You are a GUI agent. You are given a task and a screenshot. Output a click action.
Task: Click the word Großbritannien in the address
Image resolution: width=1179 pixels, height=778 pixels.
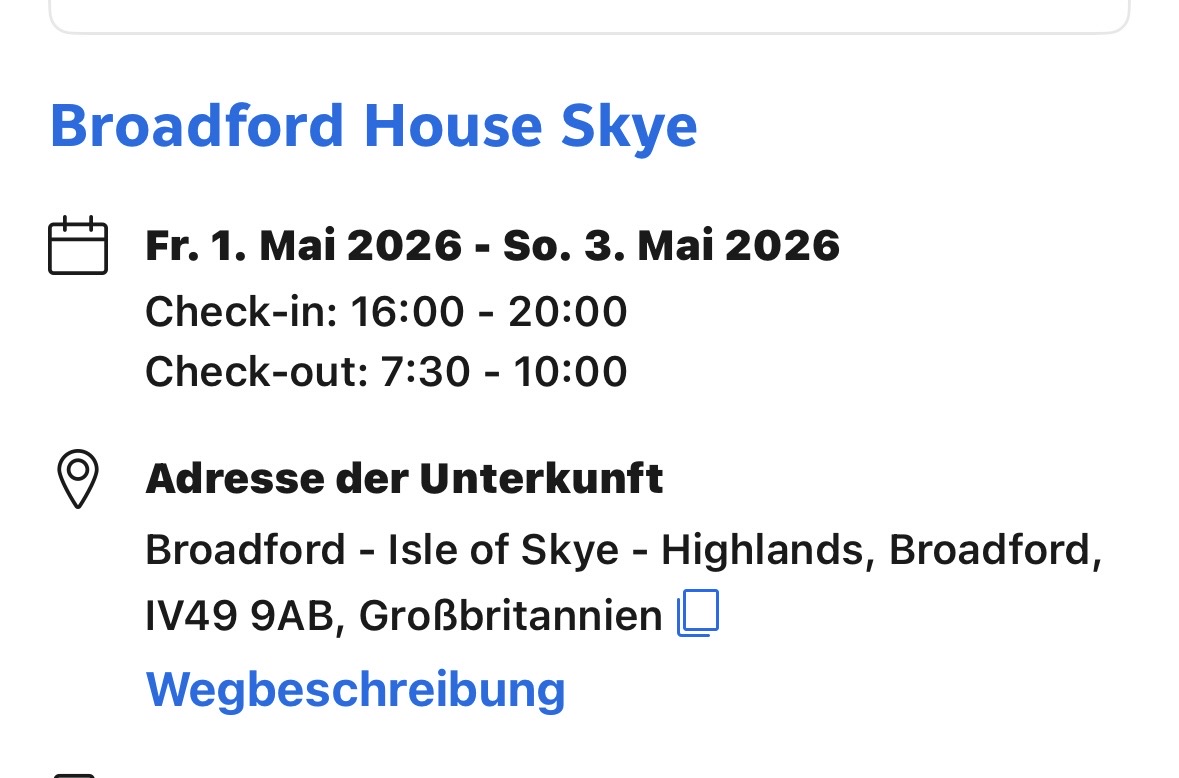511,616
